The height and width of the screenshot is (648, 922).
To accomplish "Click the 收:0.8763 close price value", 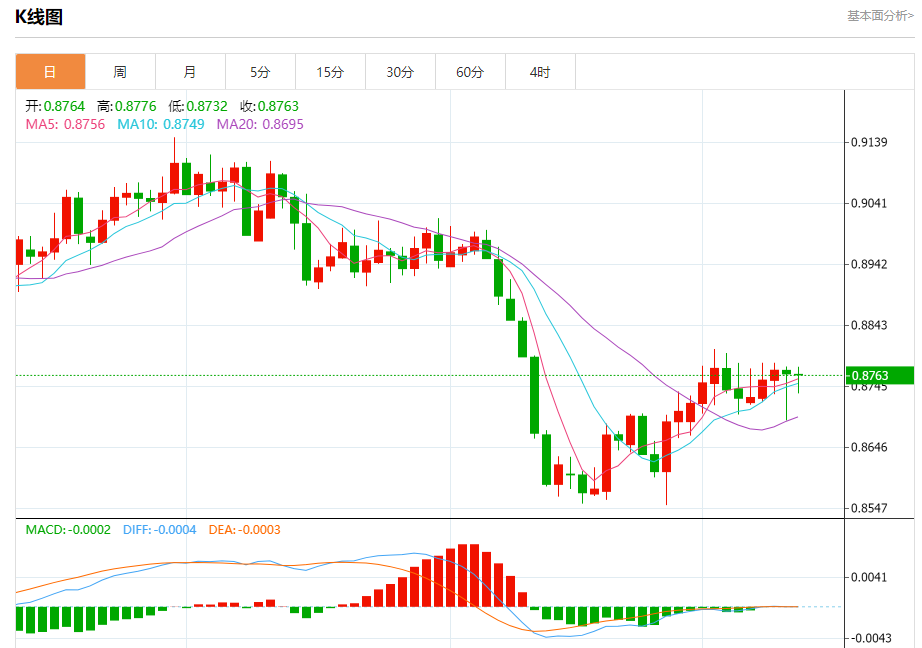I will 269,106.
